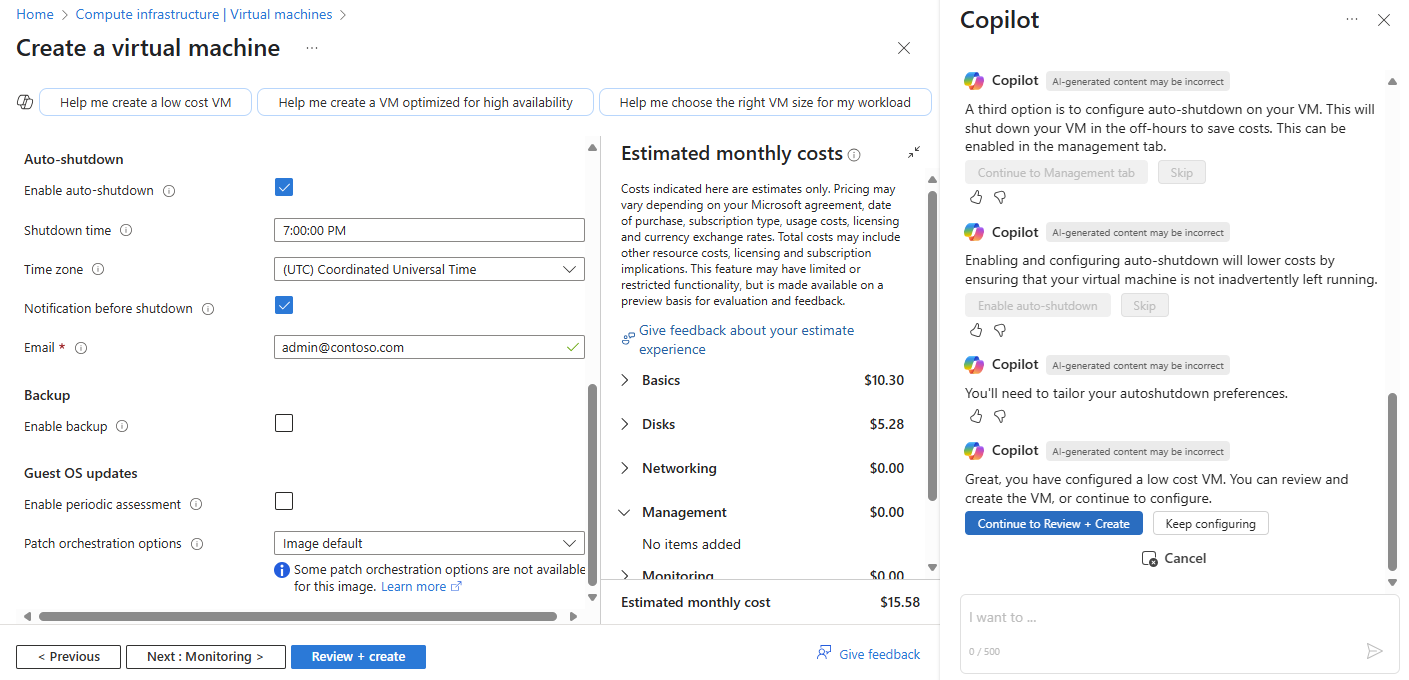Click Continue to Review + Create button
Viewport: 1409px width, 680px height.
click(1053, 523)
